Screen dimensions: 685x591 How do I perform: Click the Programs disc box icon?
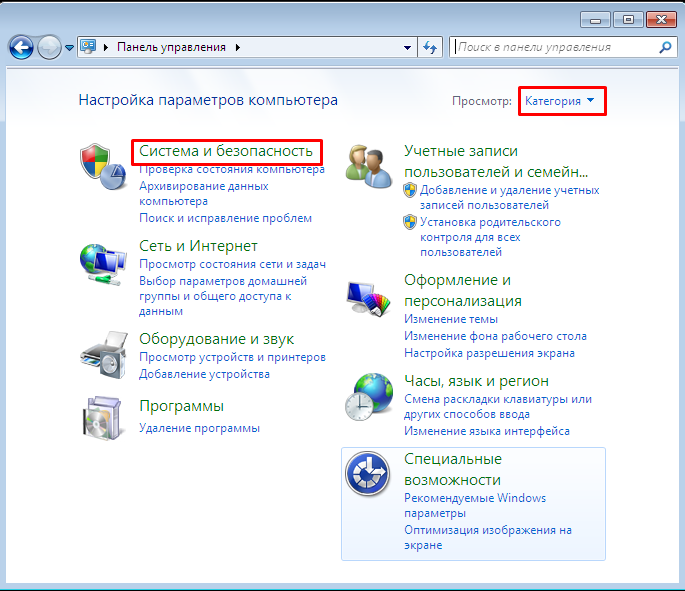pyautogui.click(x=102, y=418)
